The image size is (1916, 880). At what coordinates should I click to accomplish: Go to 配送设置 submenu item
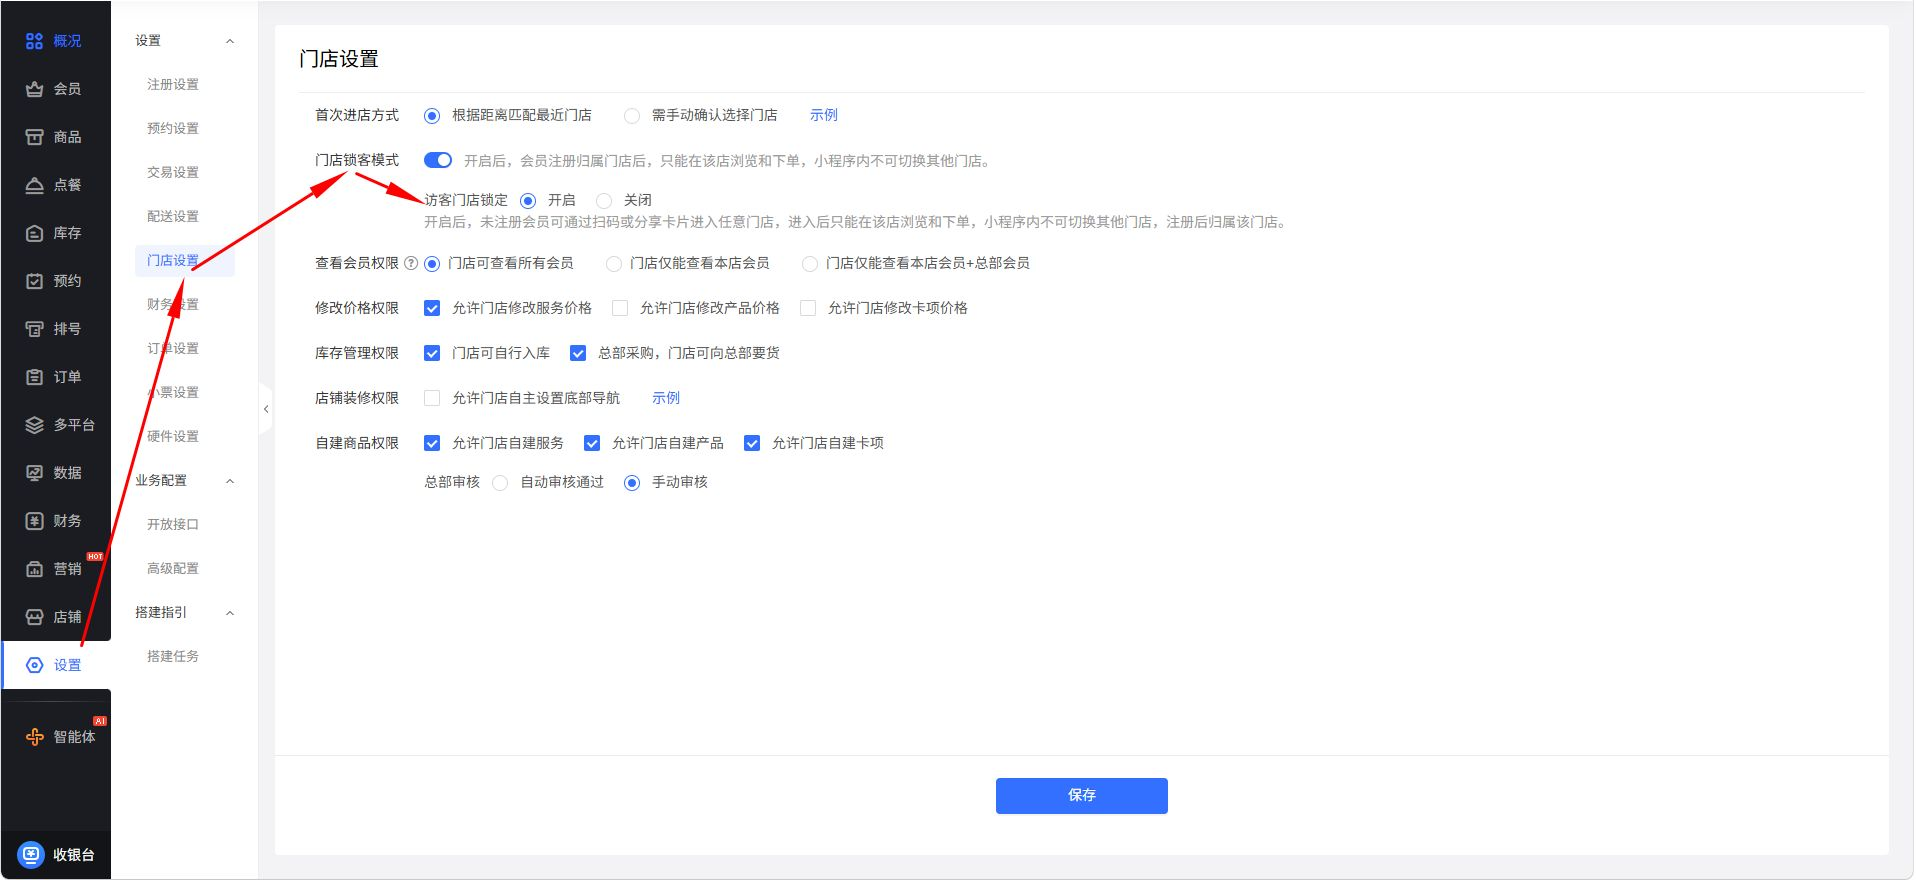point(173,216)
